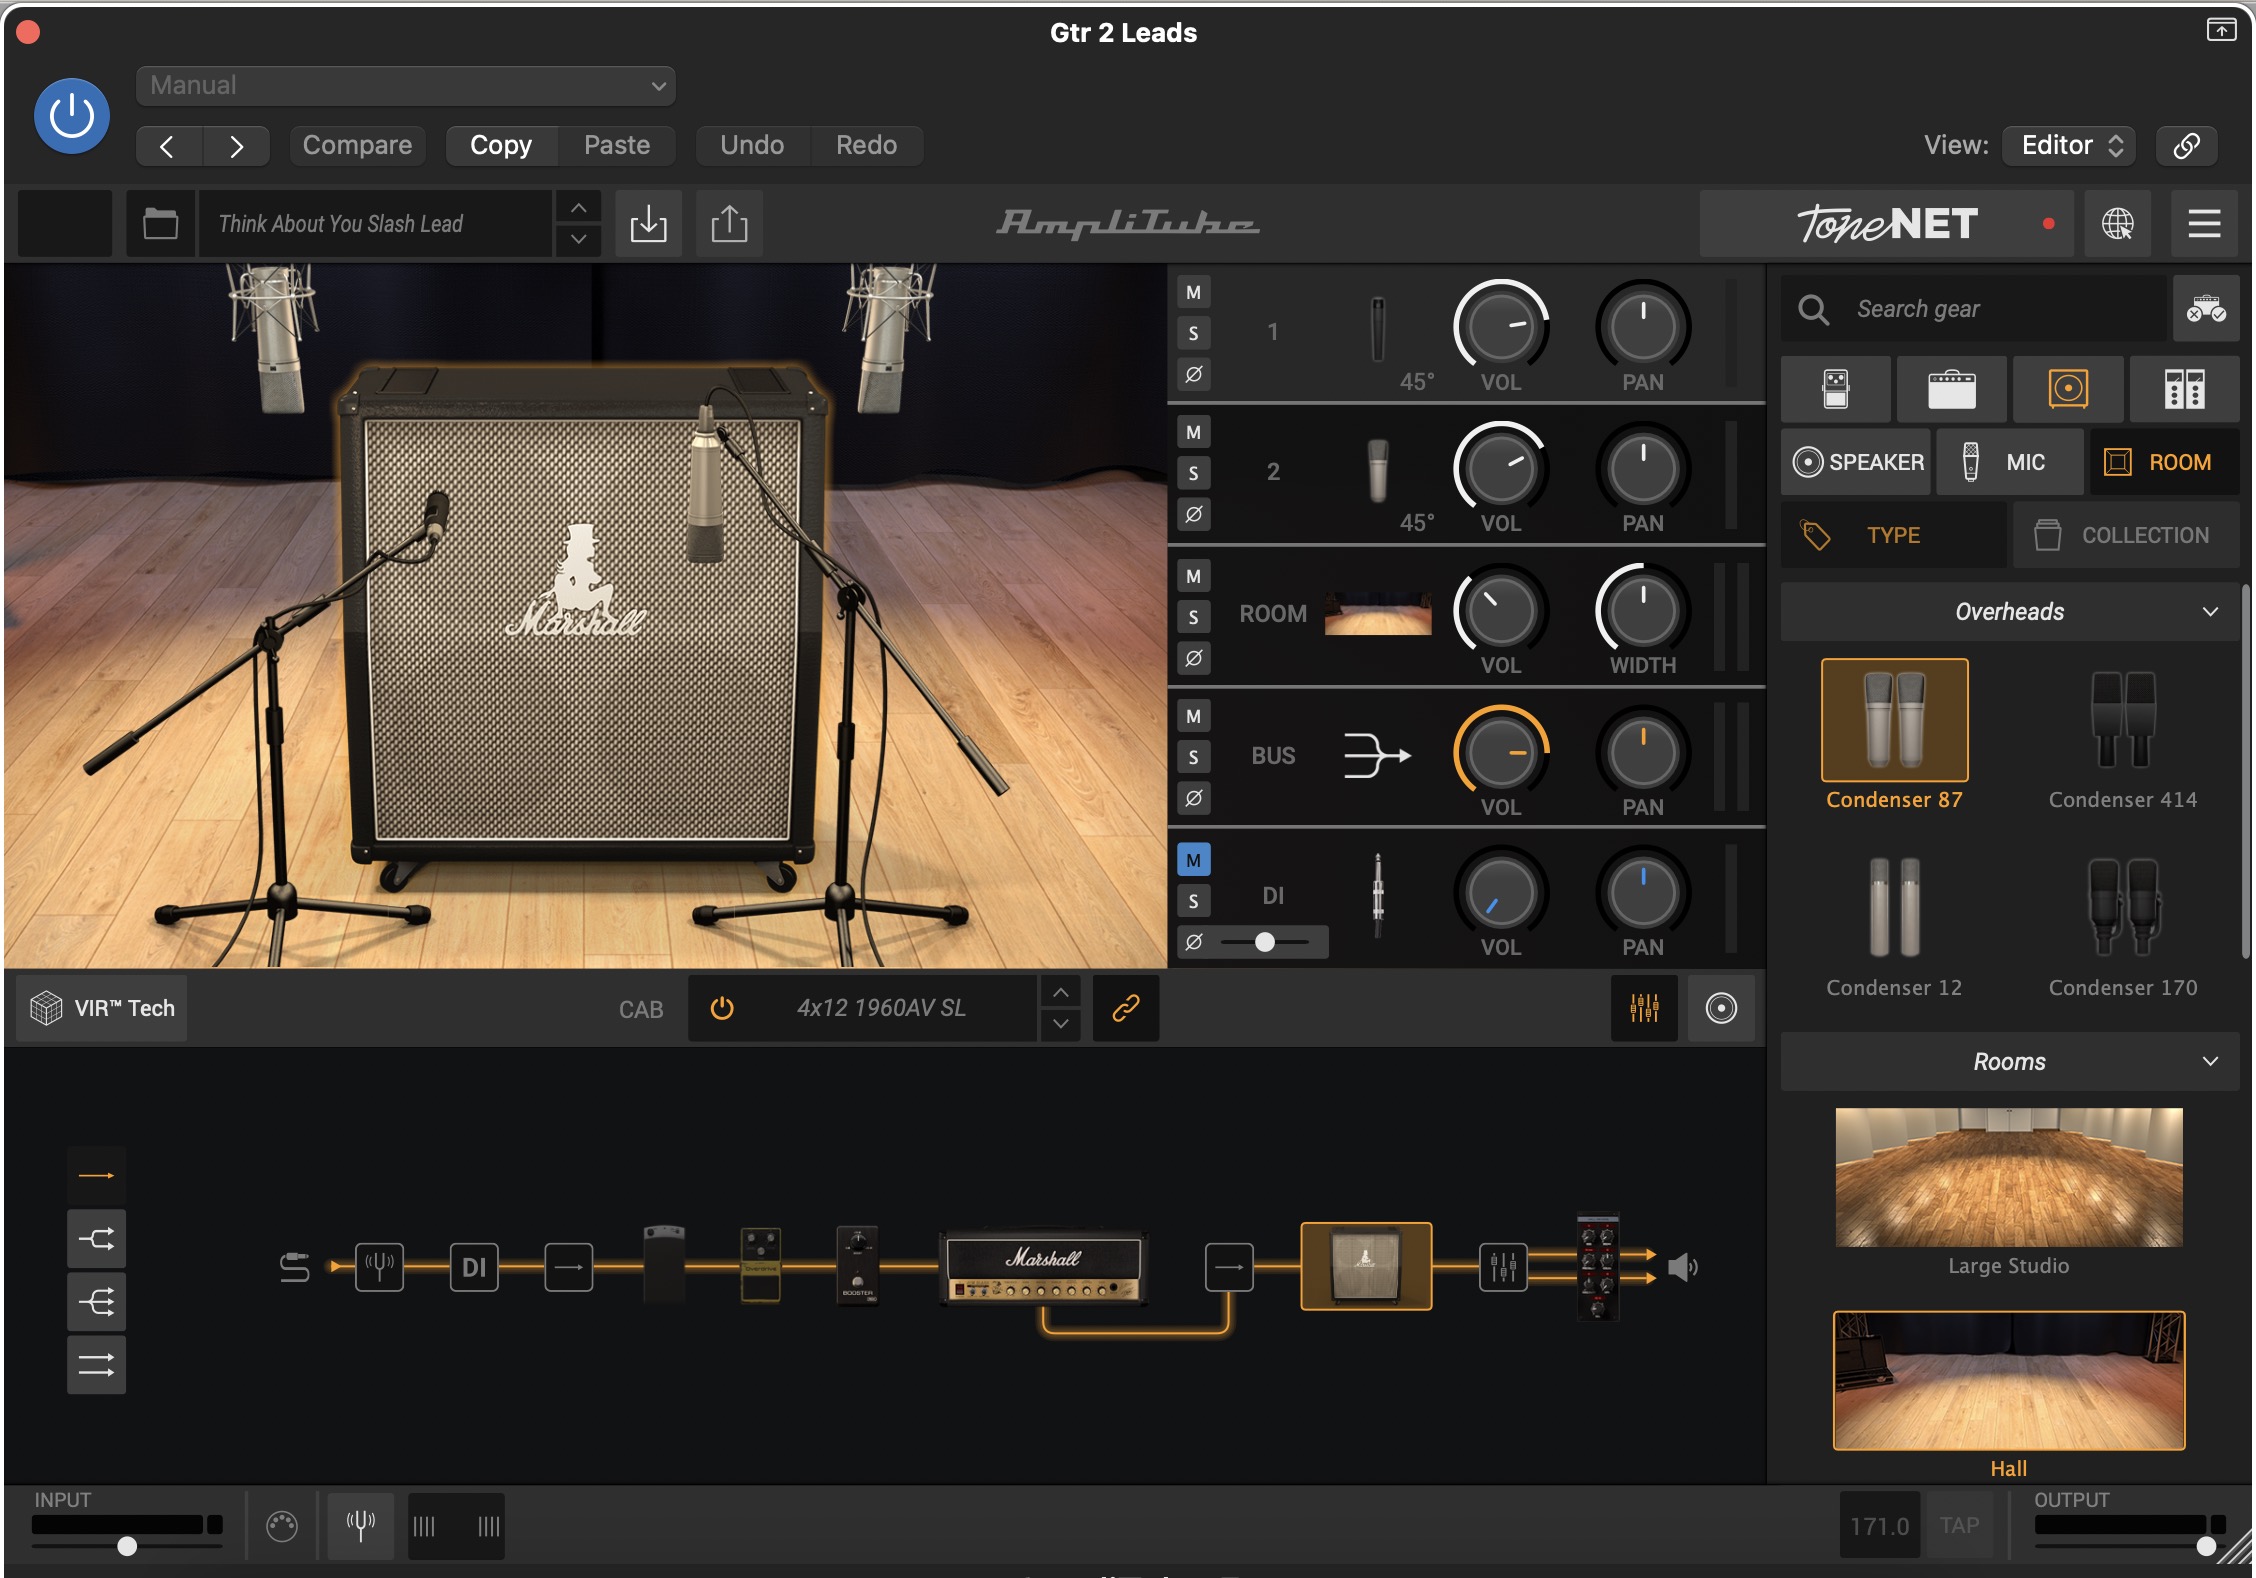2256x1578 pixels.
Task: Save preset using the download-tray icon
Action: click(x=648, y=223)
